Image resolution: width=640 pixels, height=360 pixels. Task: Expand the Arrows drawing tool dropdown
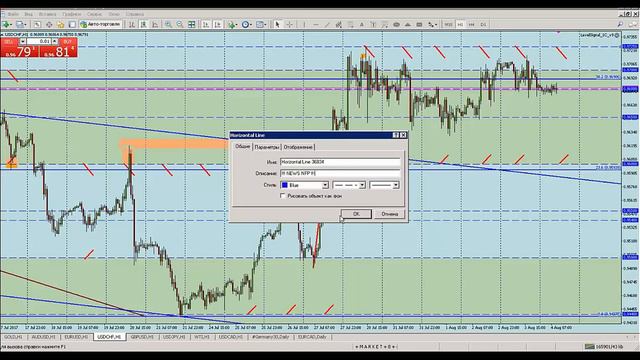(436, 24)
